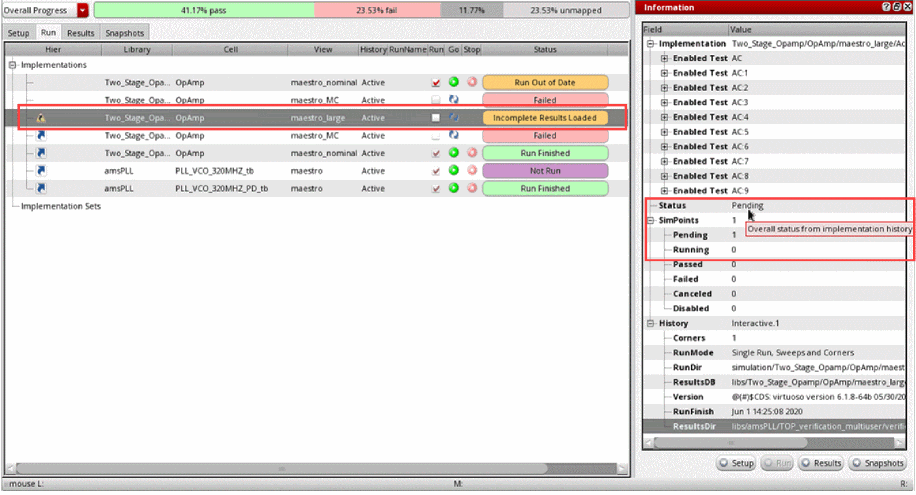Collapse the Implementations tree node

coord(12,65)
